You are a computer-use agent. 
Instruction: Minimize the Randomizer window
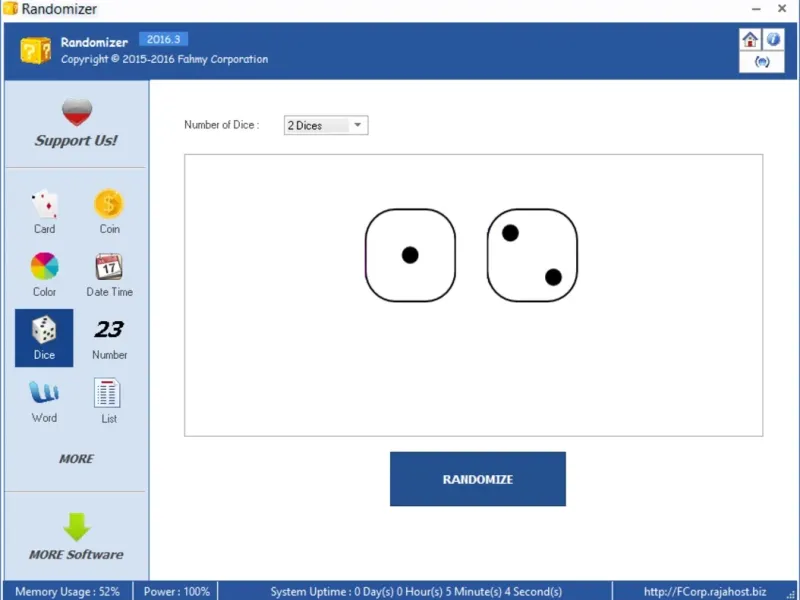(x=756, y=9)
